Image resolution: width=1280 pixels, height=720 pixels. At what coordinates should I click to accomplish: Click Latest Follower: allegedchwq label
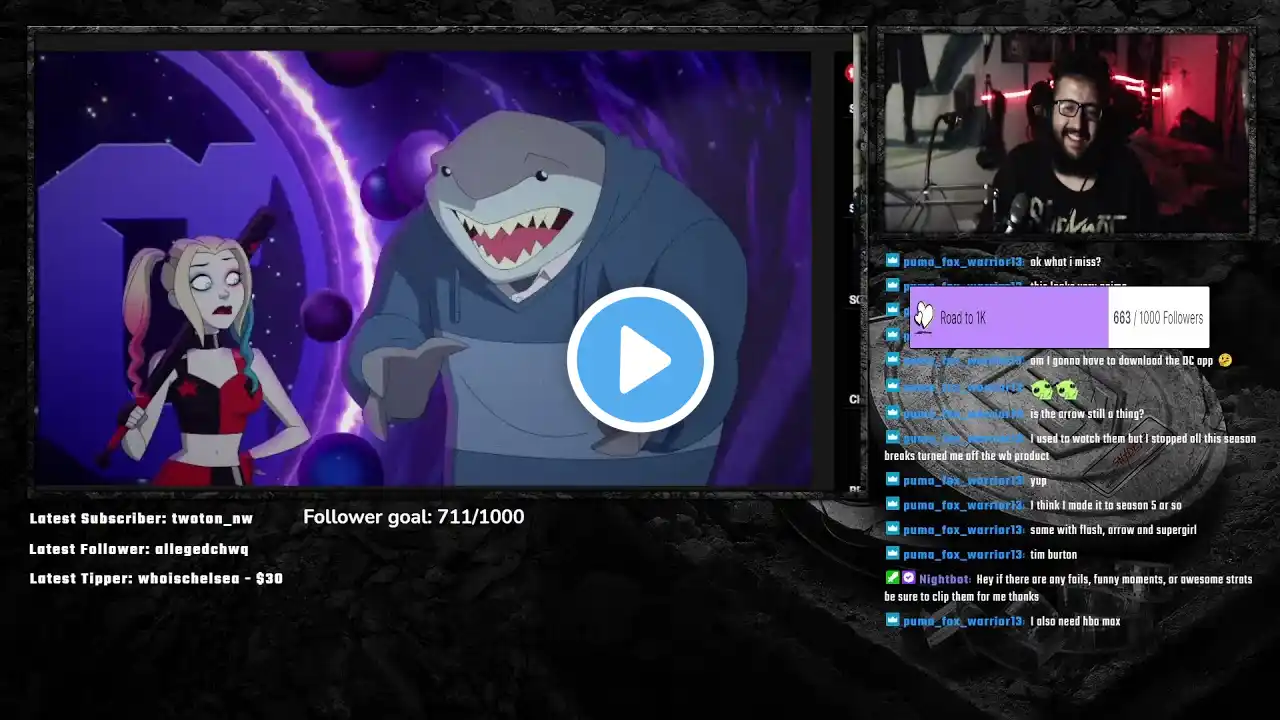coord(139,549)
